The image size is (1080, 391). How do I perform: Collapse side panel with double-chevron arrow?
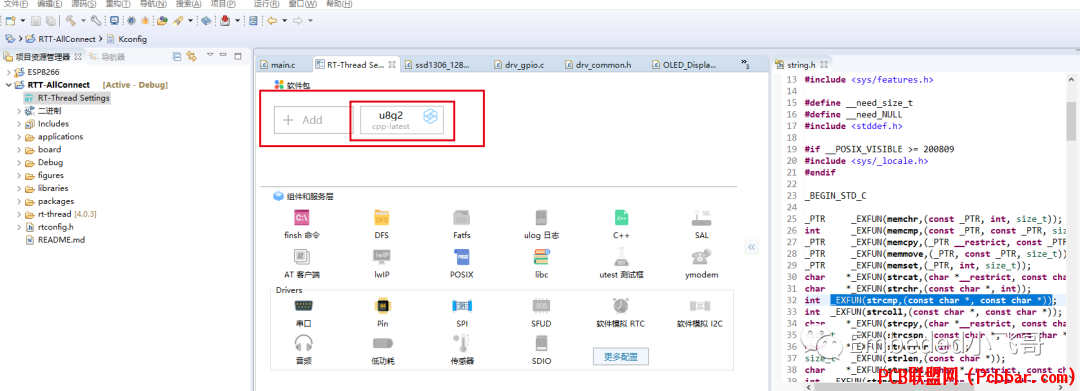[752, 246]
